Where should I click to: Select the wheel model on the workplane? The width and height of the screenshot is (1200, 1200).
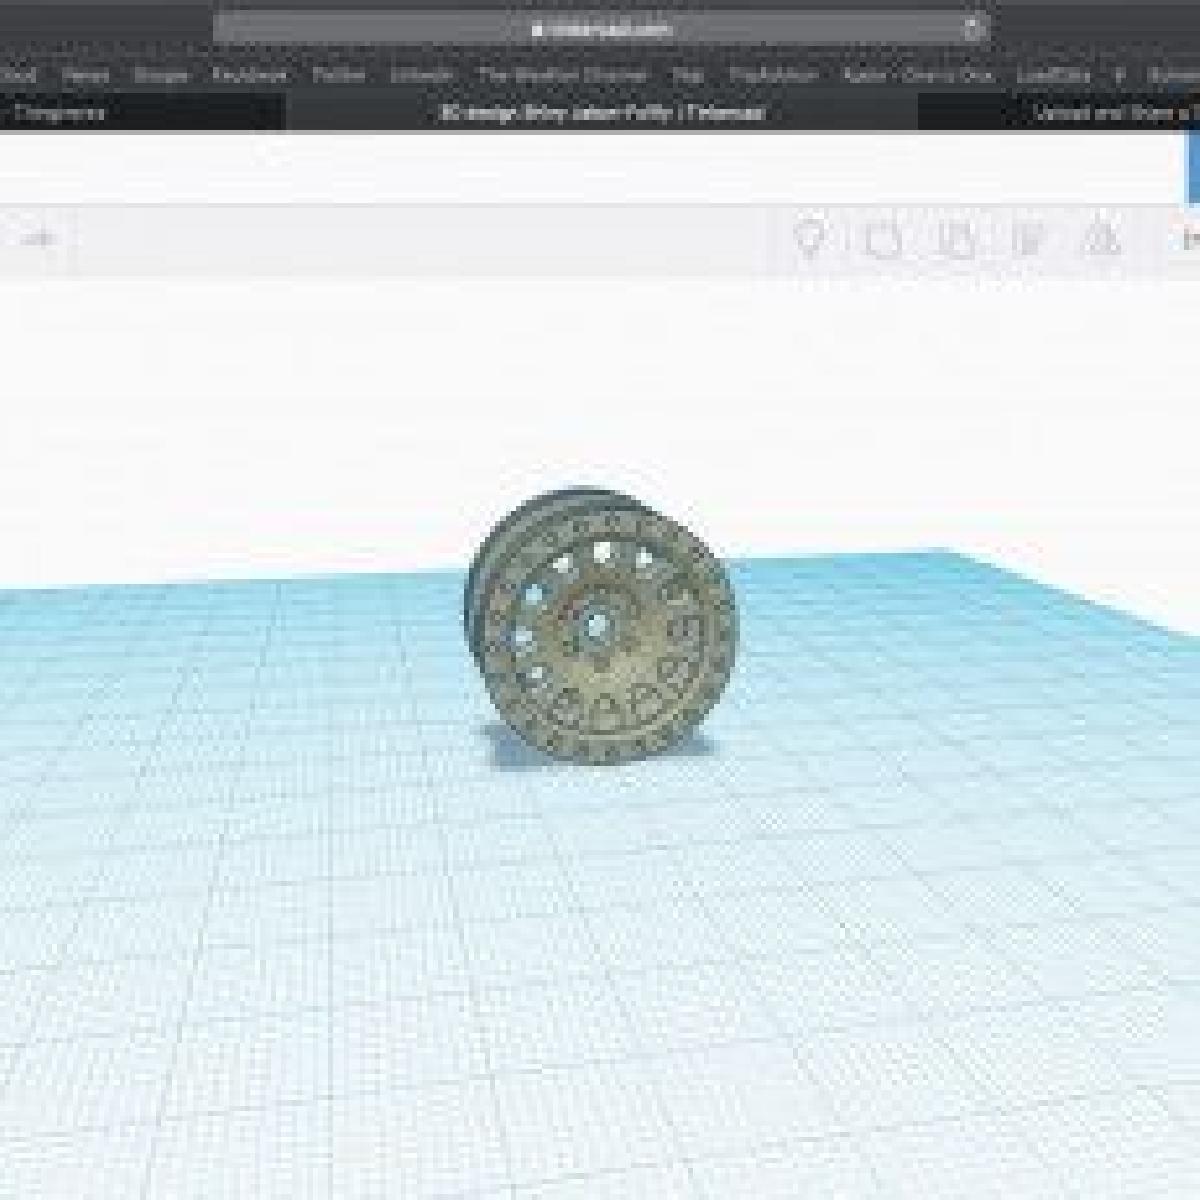600,625
